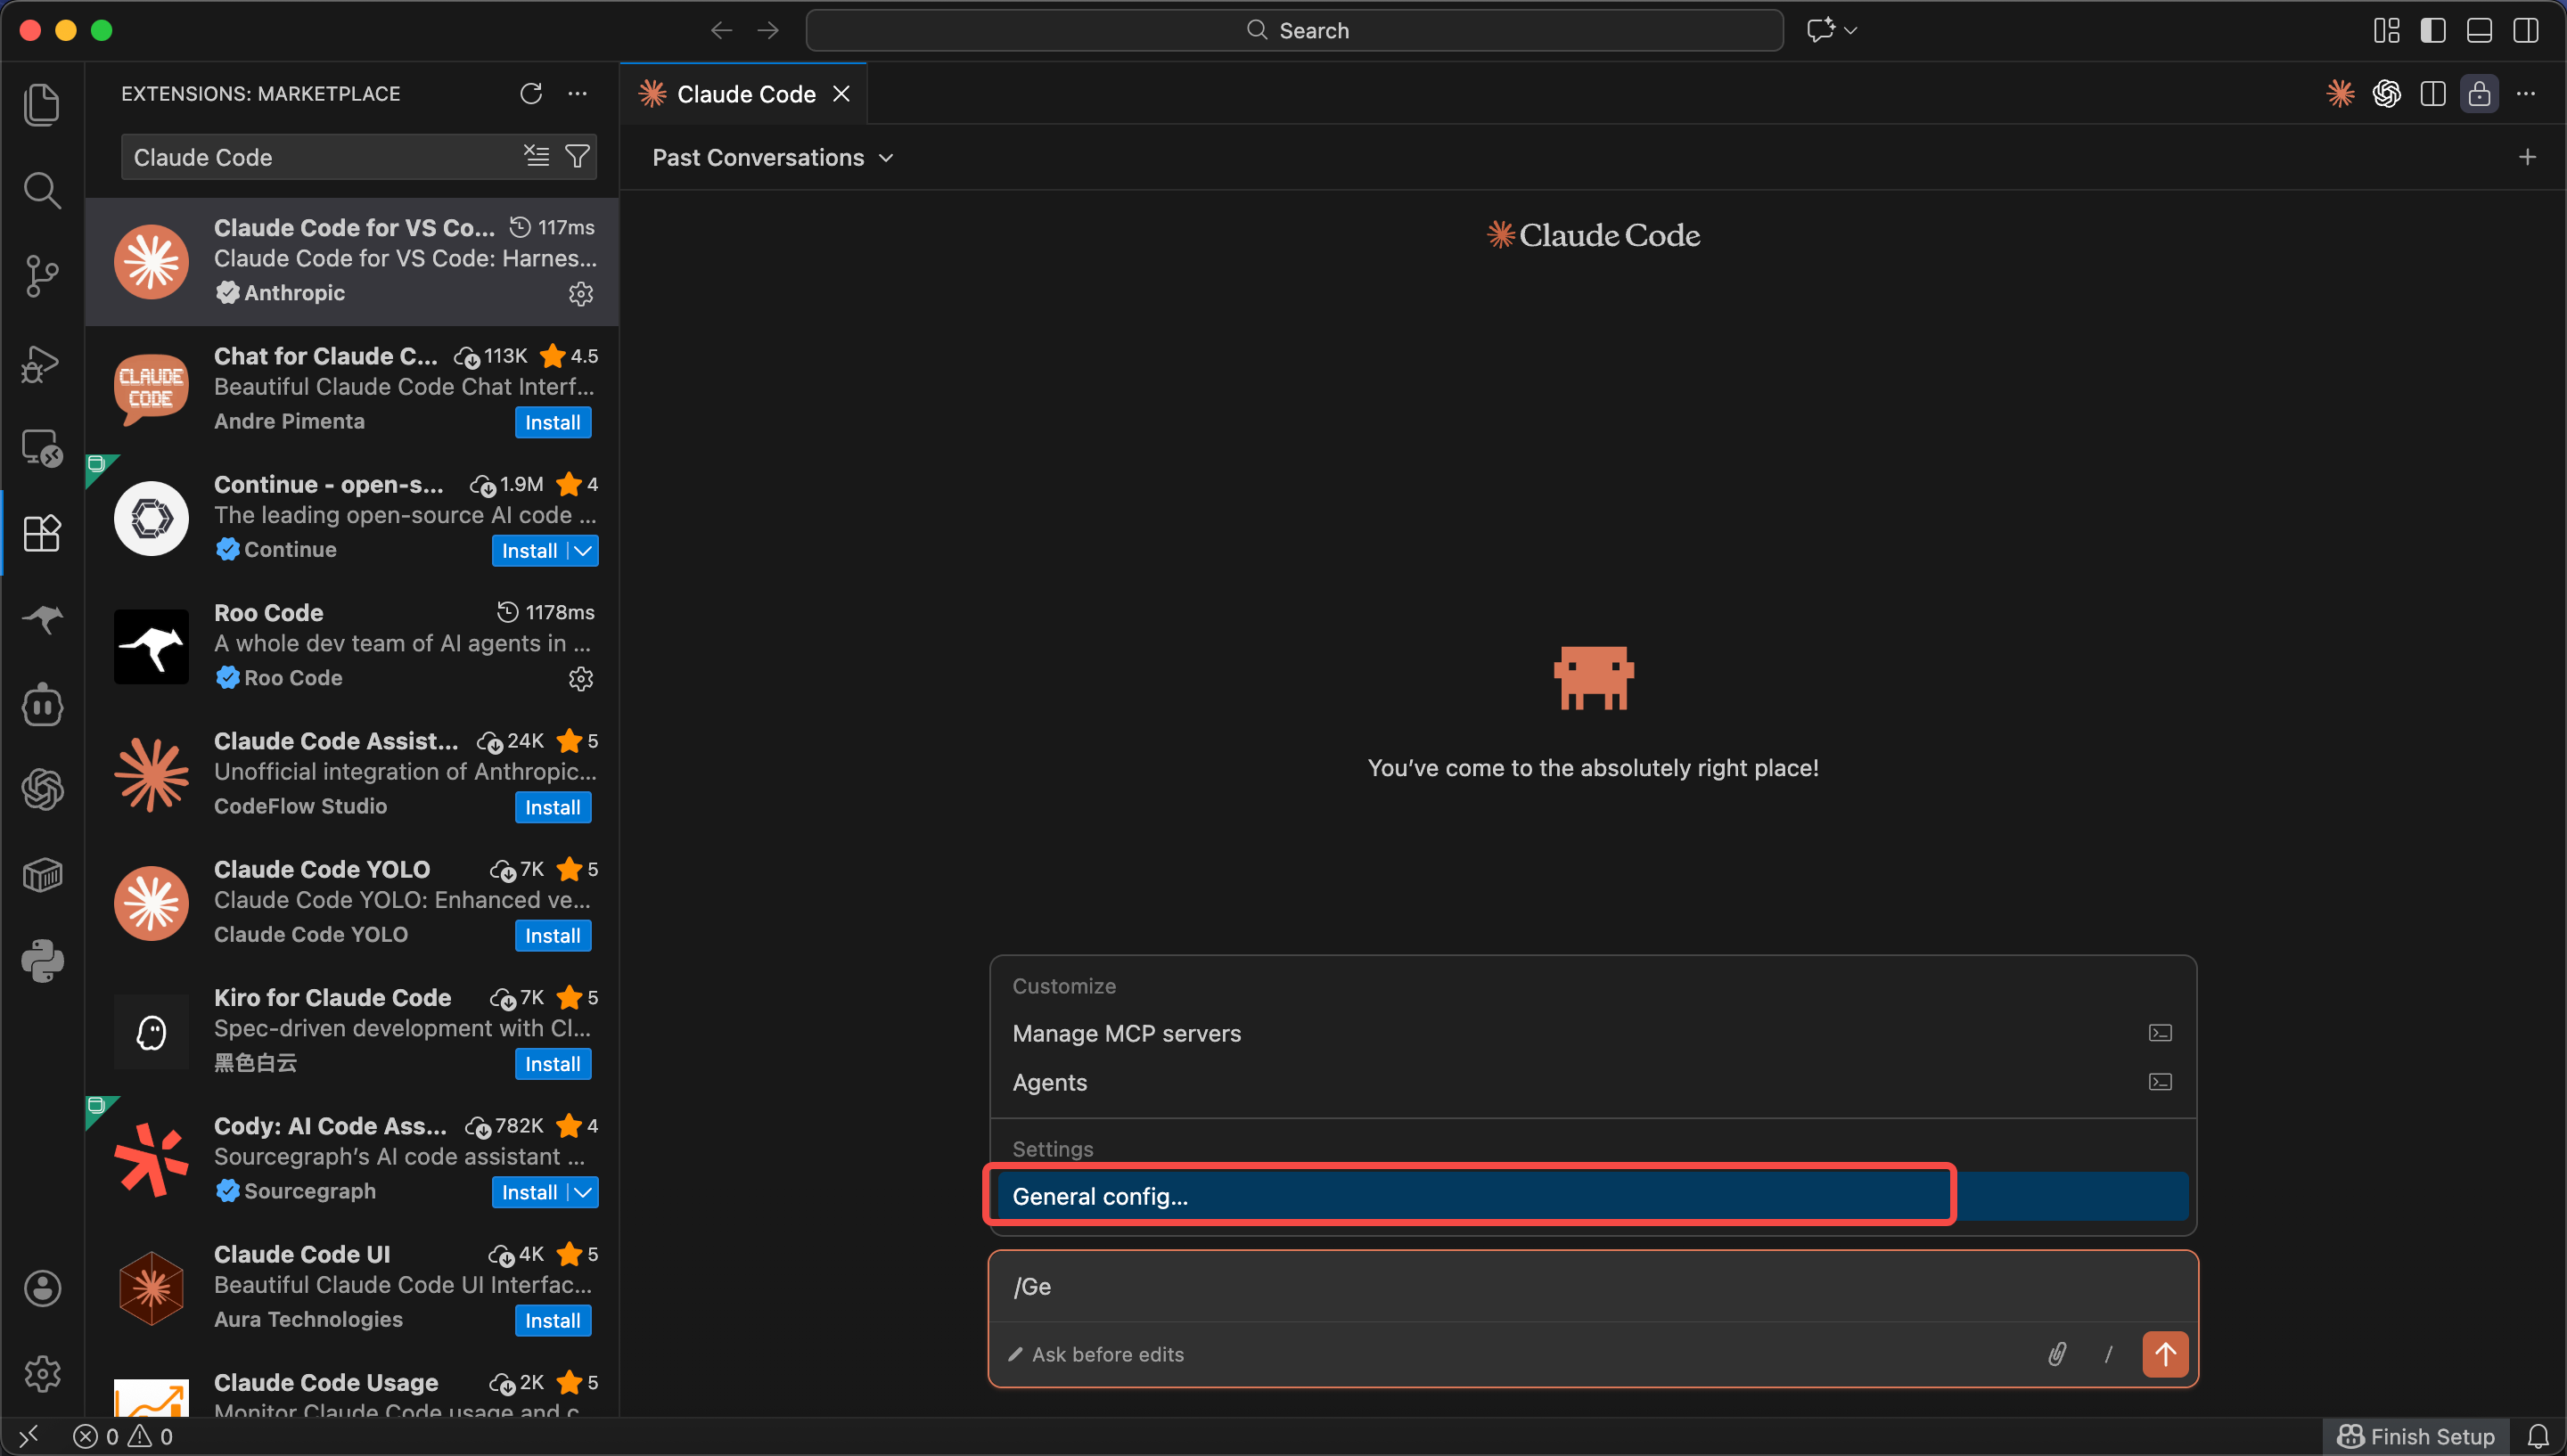Select the General config… command

[1593, 1196]
